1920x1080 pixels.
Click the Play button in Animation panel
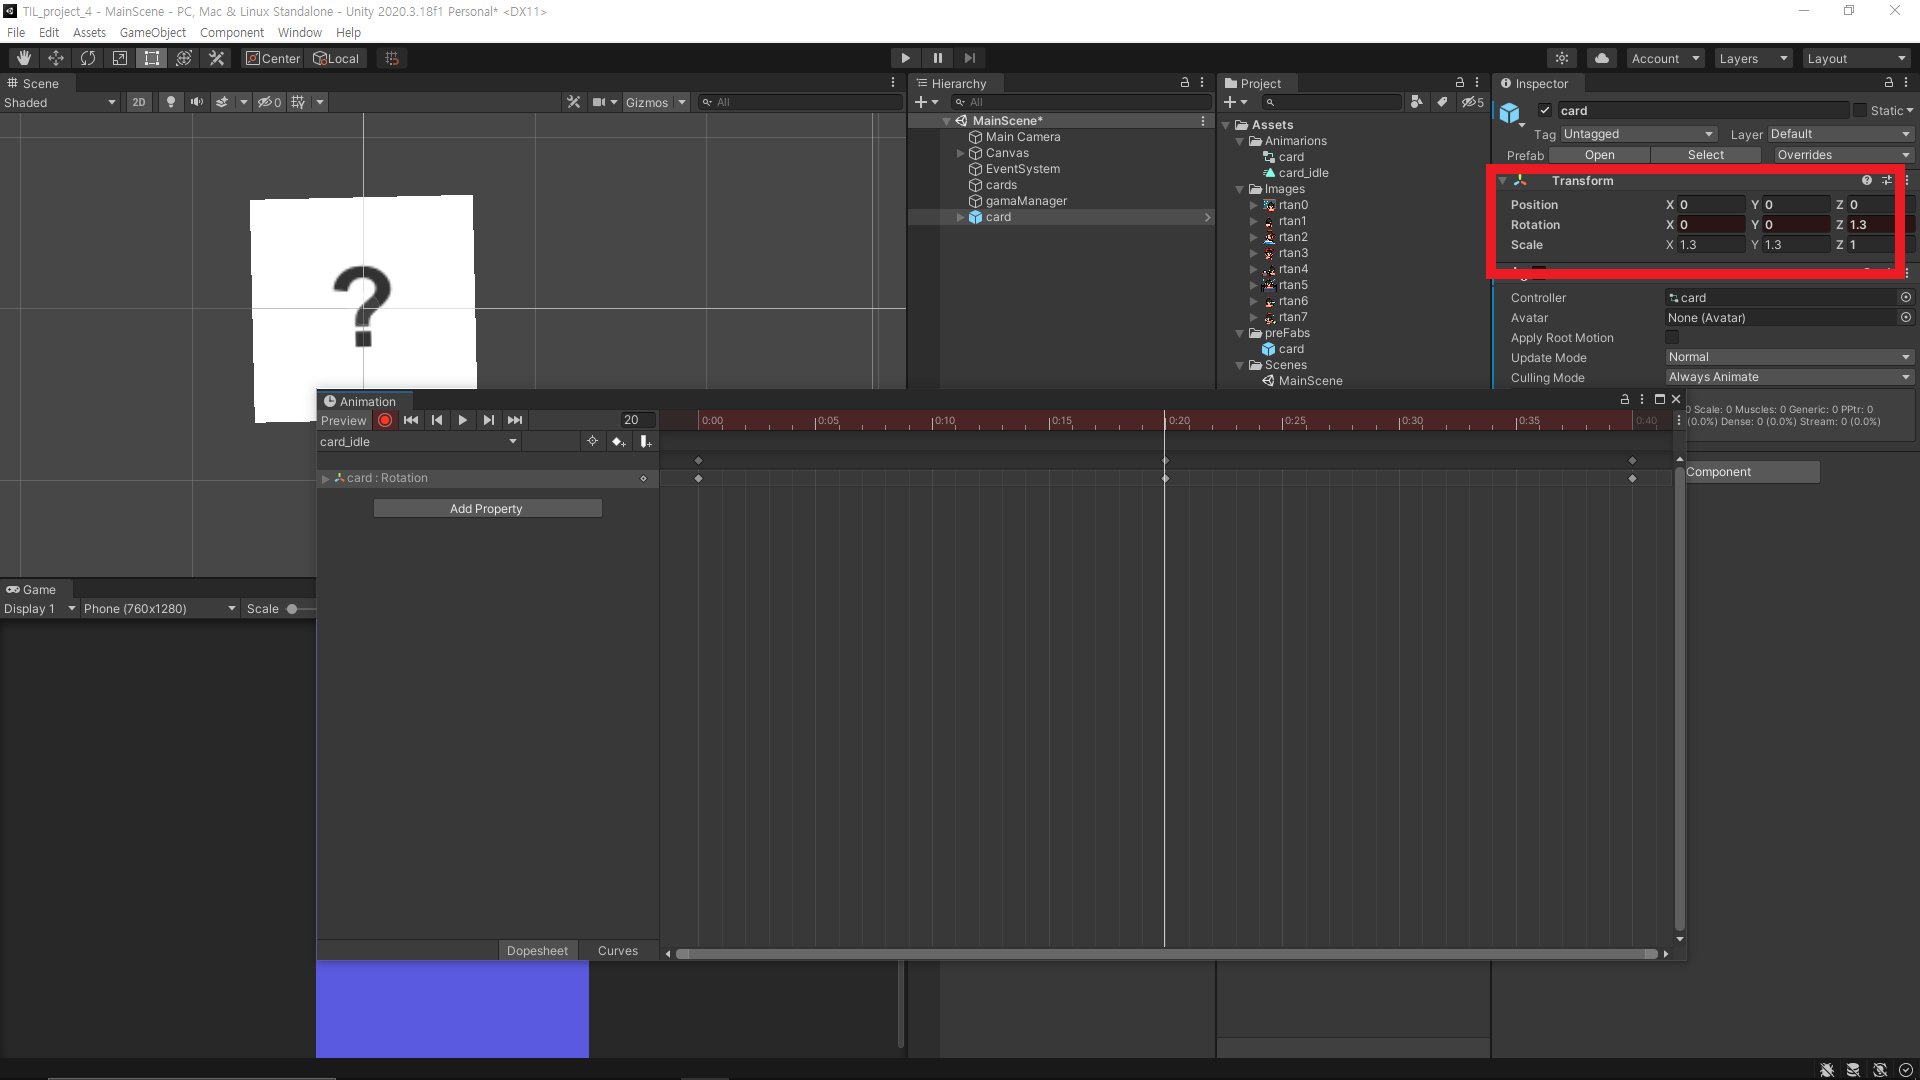coord(462,419)
